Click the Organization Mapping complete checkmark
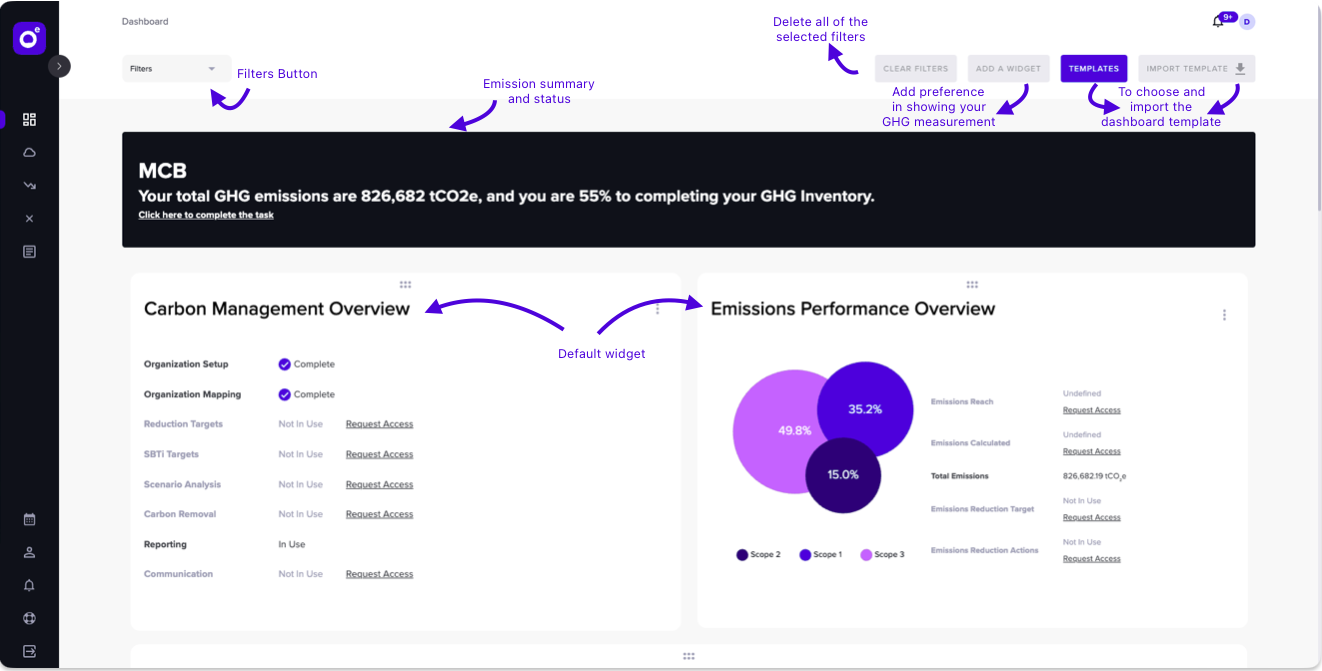The width and height of the screenshot is (1322, 671). click(x=283, y=394)
